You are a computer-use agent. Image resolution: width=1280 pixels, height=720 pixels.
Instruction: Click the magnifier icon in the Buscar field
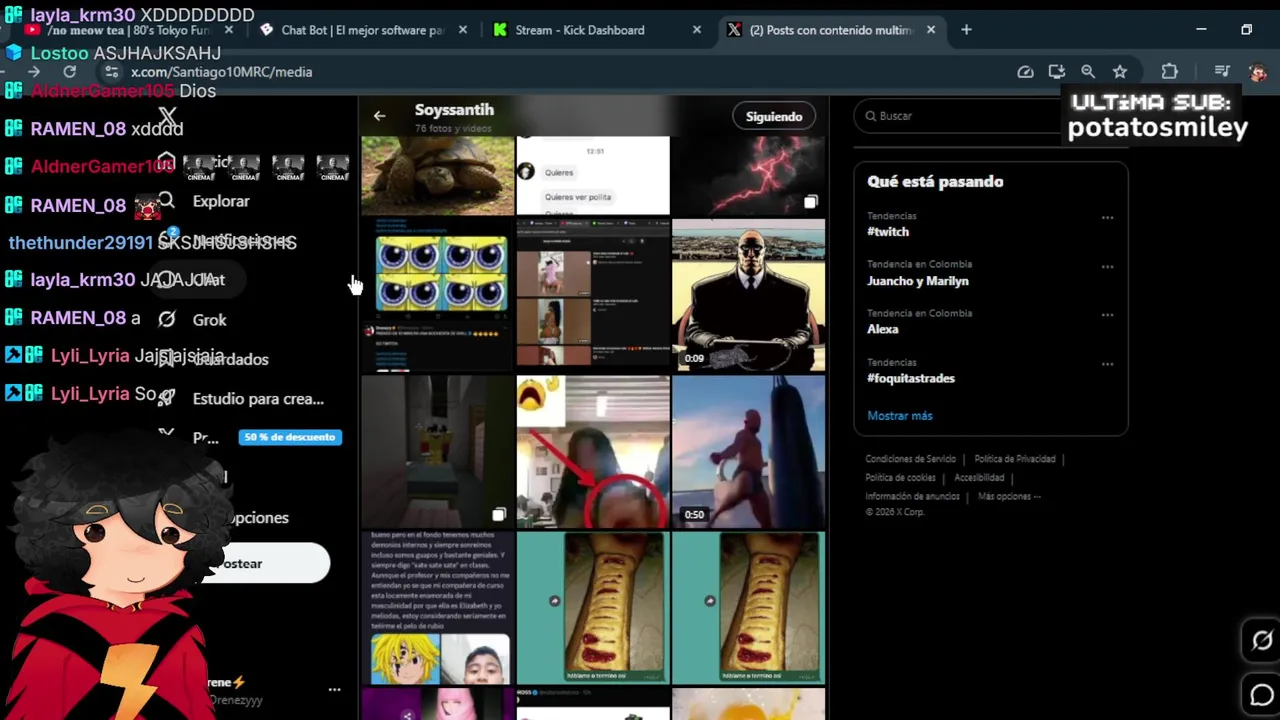point(872,116)
